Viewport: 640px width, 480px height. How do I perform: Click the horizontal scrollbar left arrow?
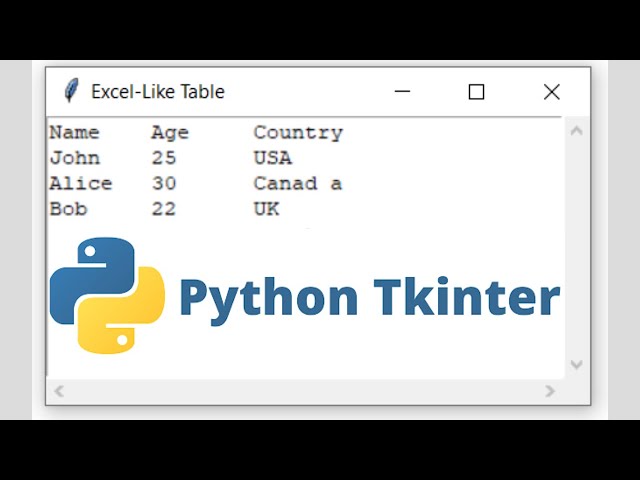(x=59, y=391)
